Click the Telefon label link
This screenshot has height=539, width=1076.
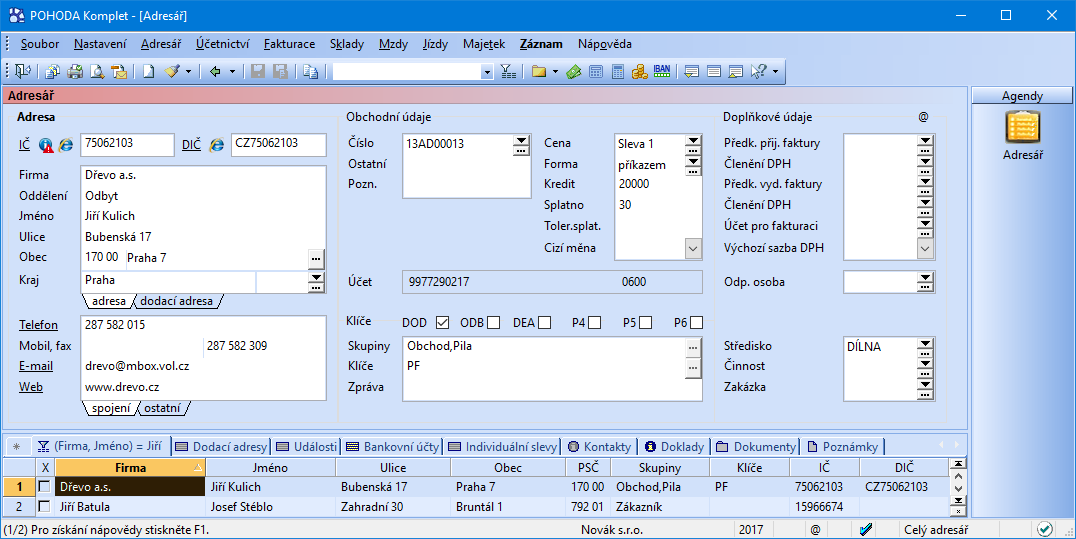pos(38,325)
